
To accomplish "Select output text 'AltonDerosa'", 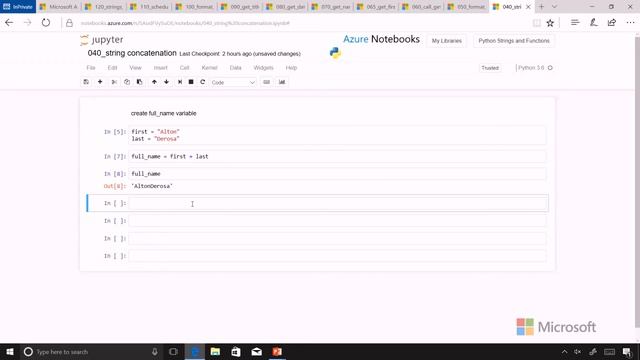I will point(152,186).
